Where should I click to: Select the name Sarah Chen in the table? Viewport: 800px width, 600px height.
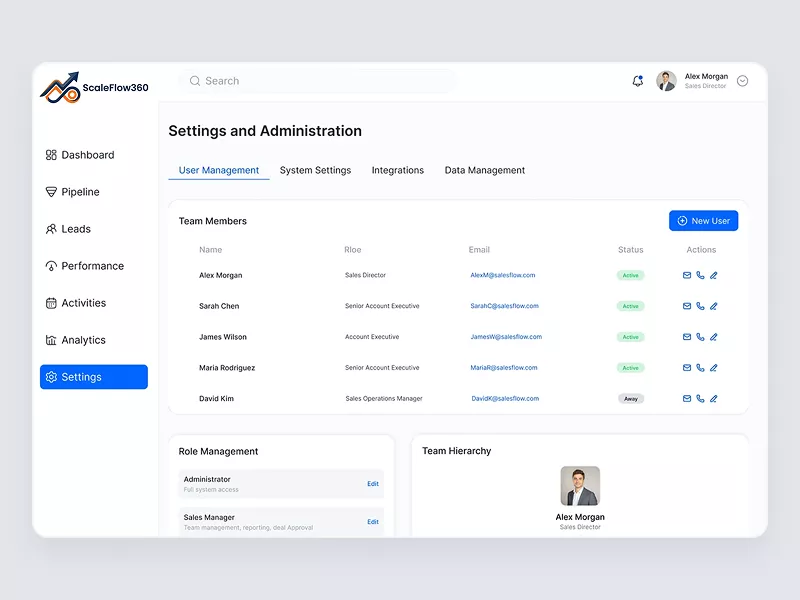coord(219,306)
